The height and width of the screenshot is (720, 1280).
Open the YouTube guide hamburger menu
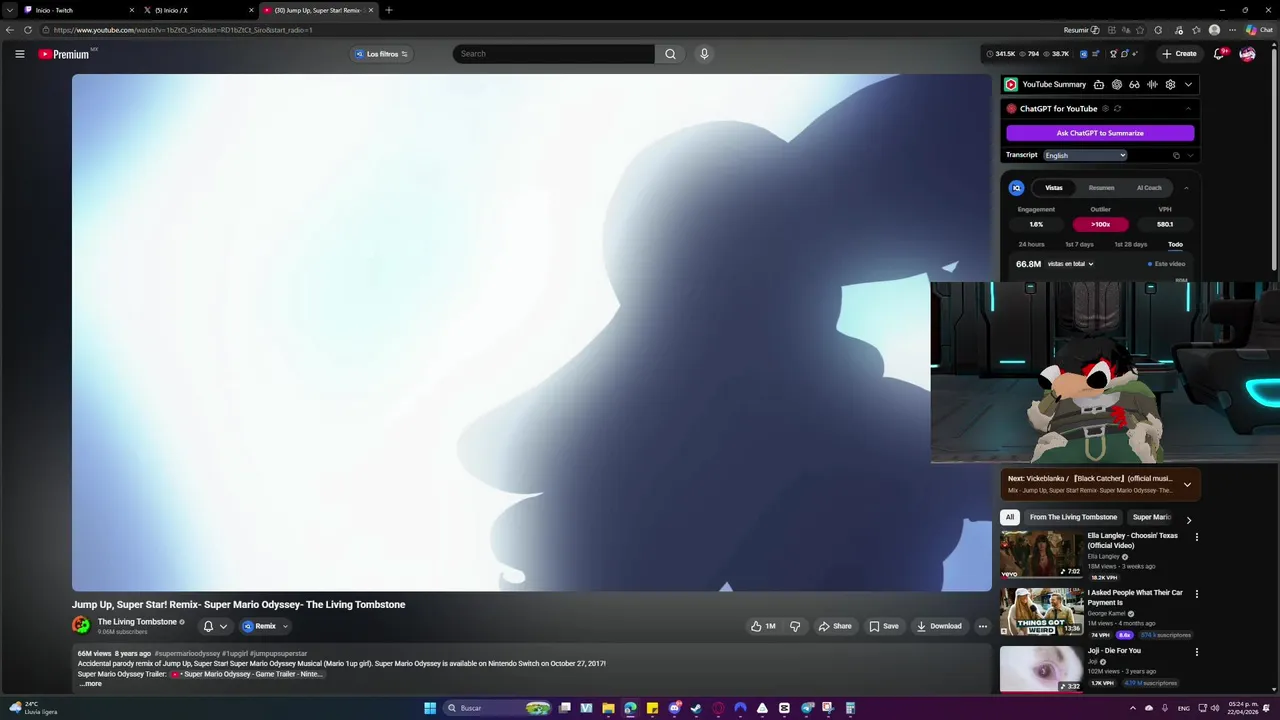coord(19,54)
